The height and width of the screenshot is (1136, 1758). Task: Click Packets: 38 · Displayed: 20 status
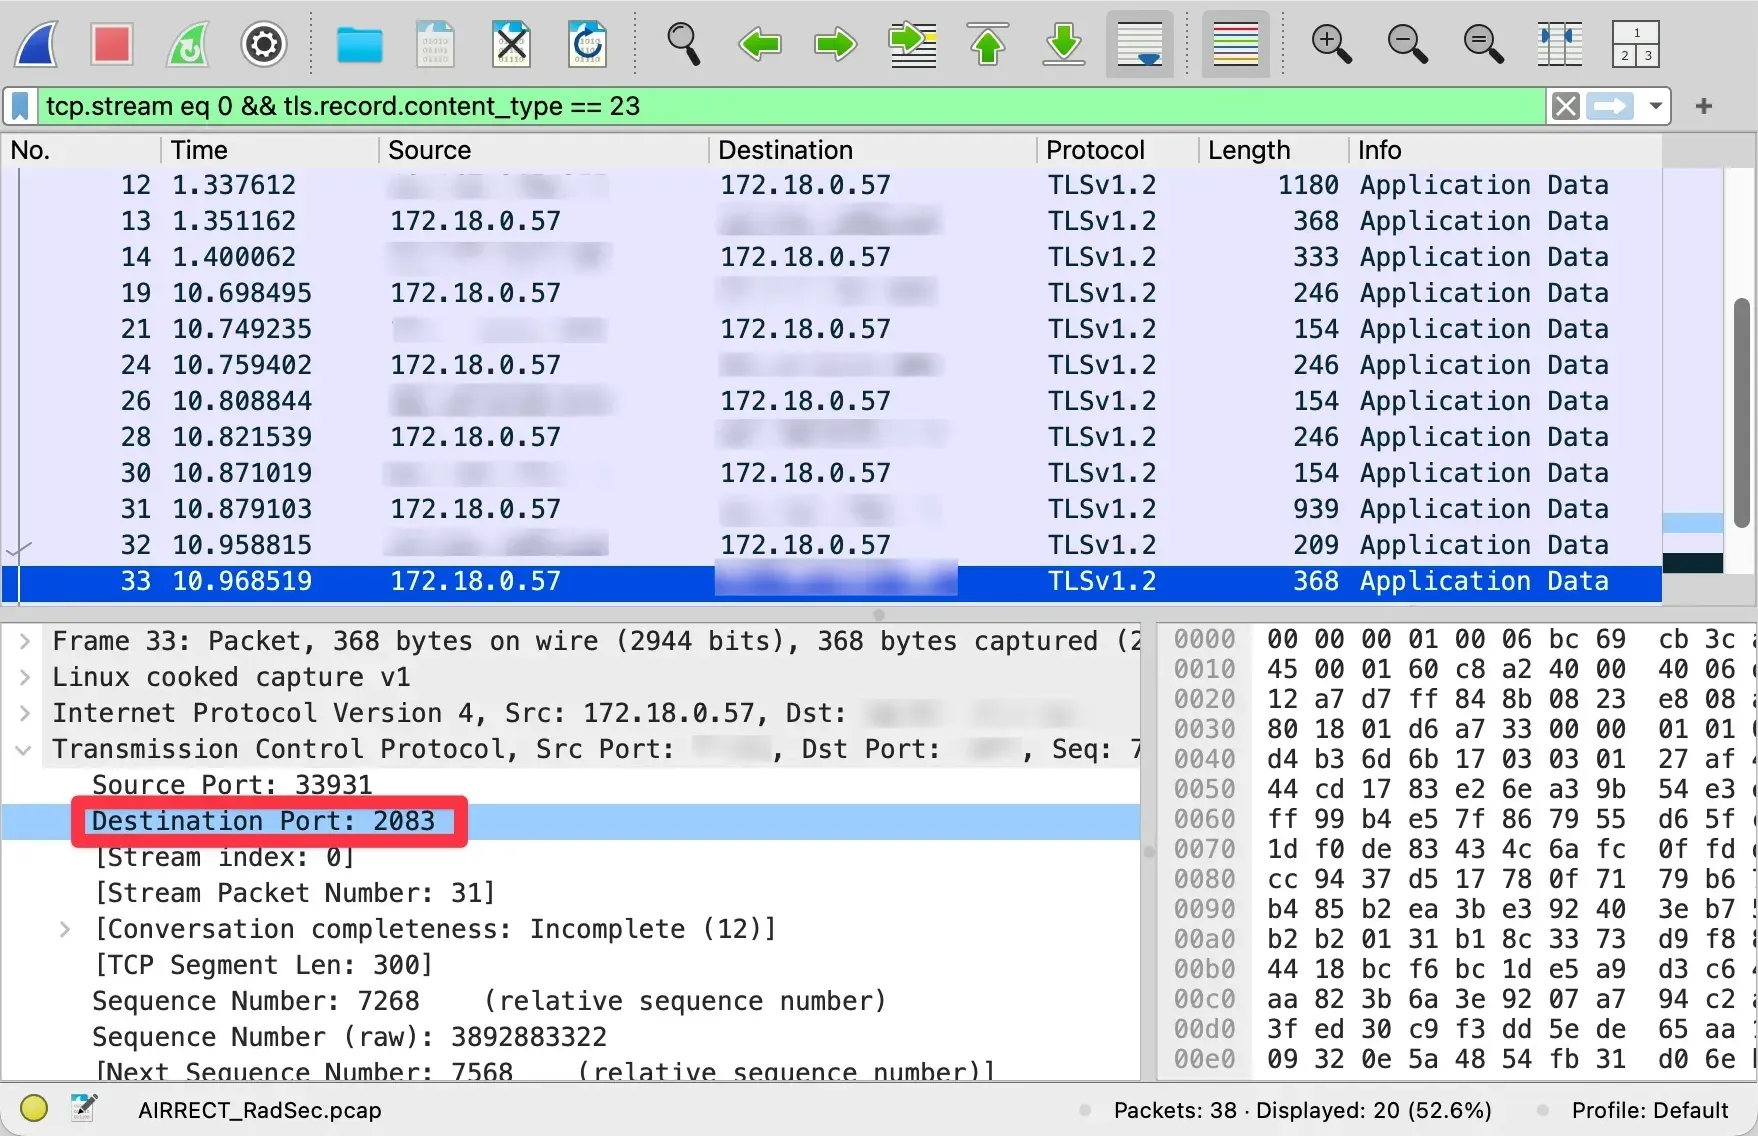click(1303, 1111)
